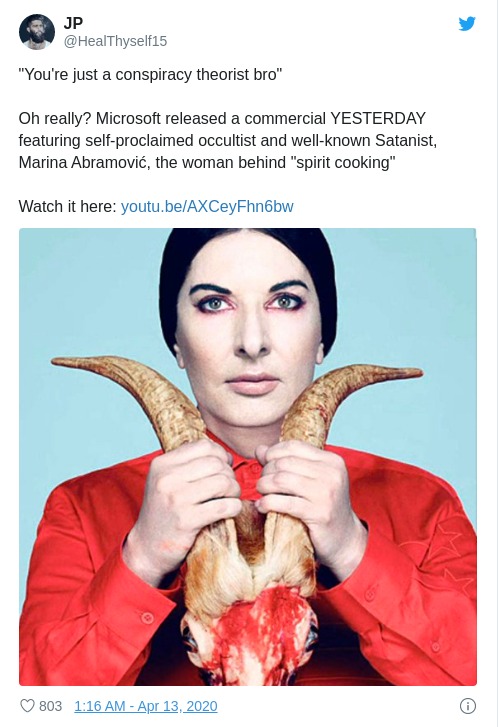Viewport: 499px width, 727px height.
Task: Click the 803 likes count
Action: [51, 706]
